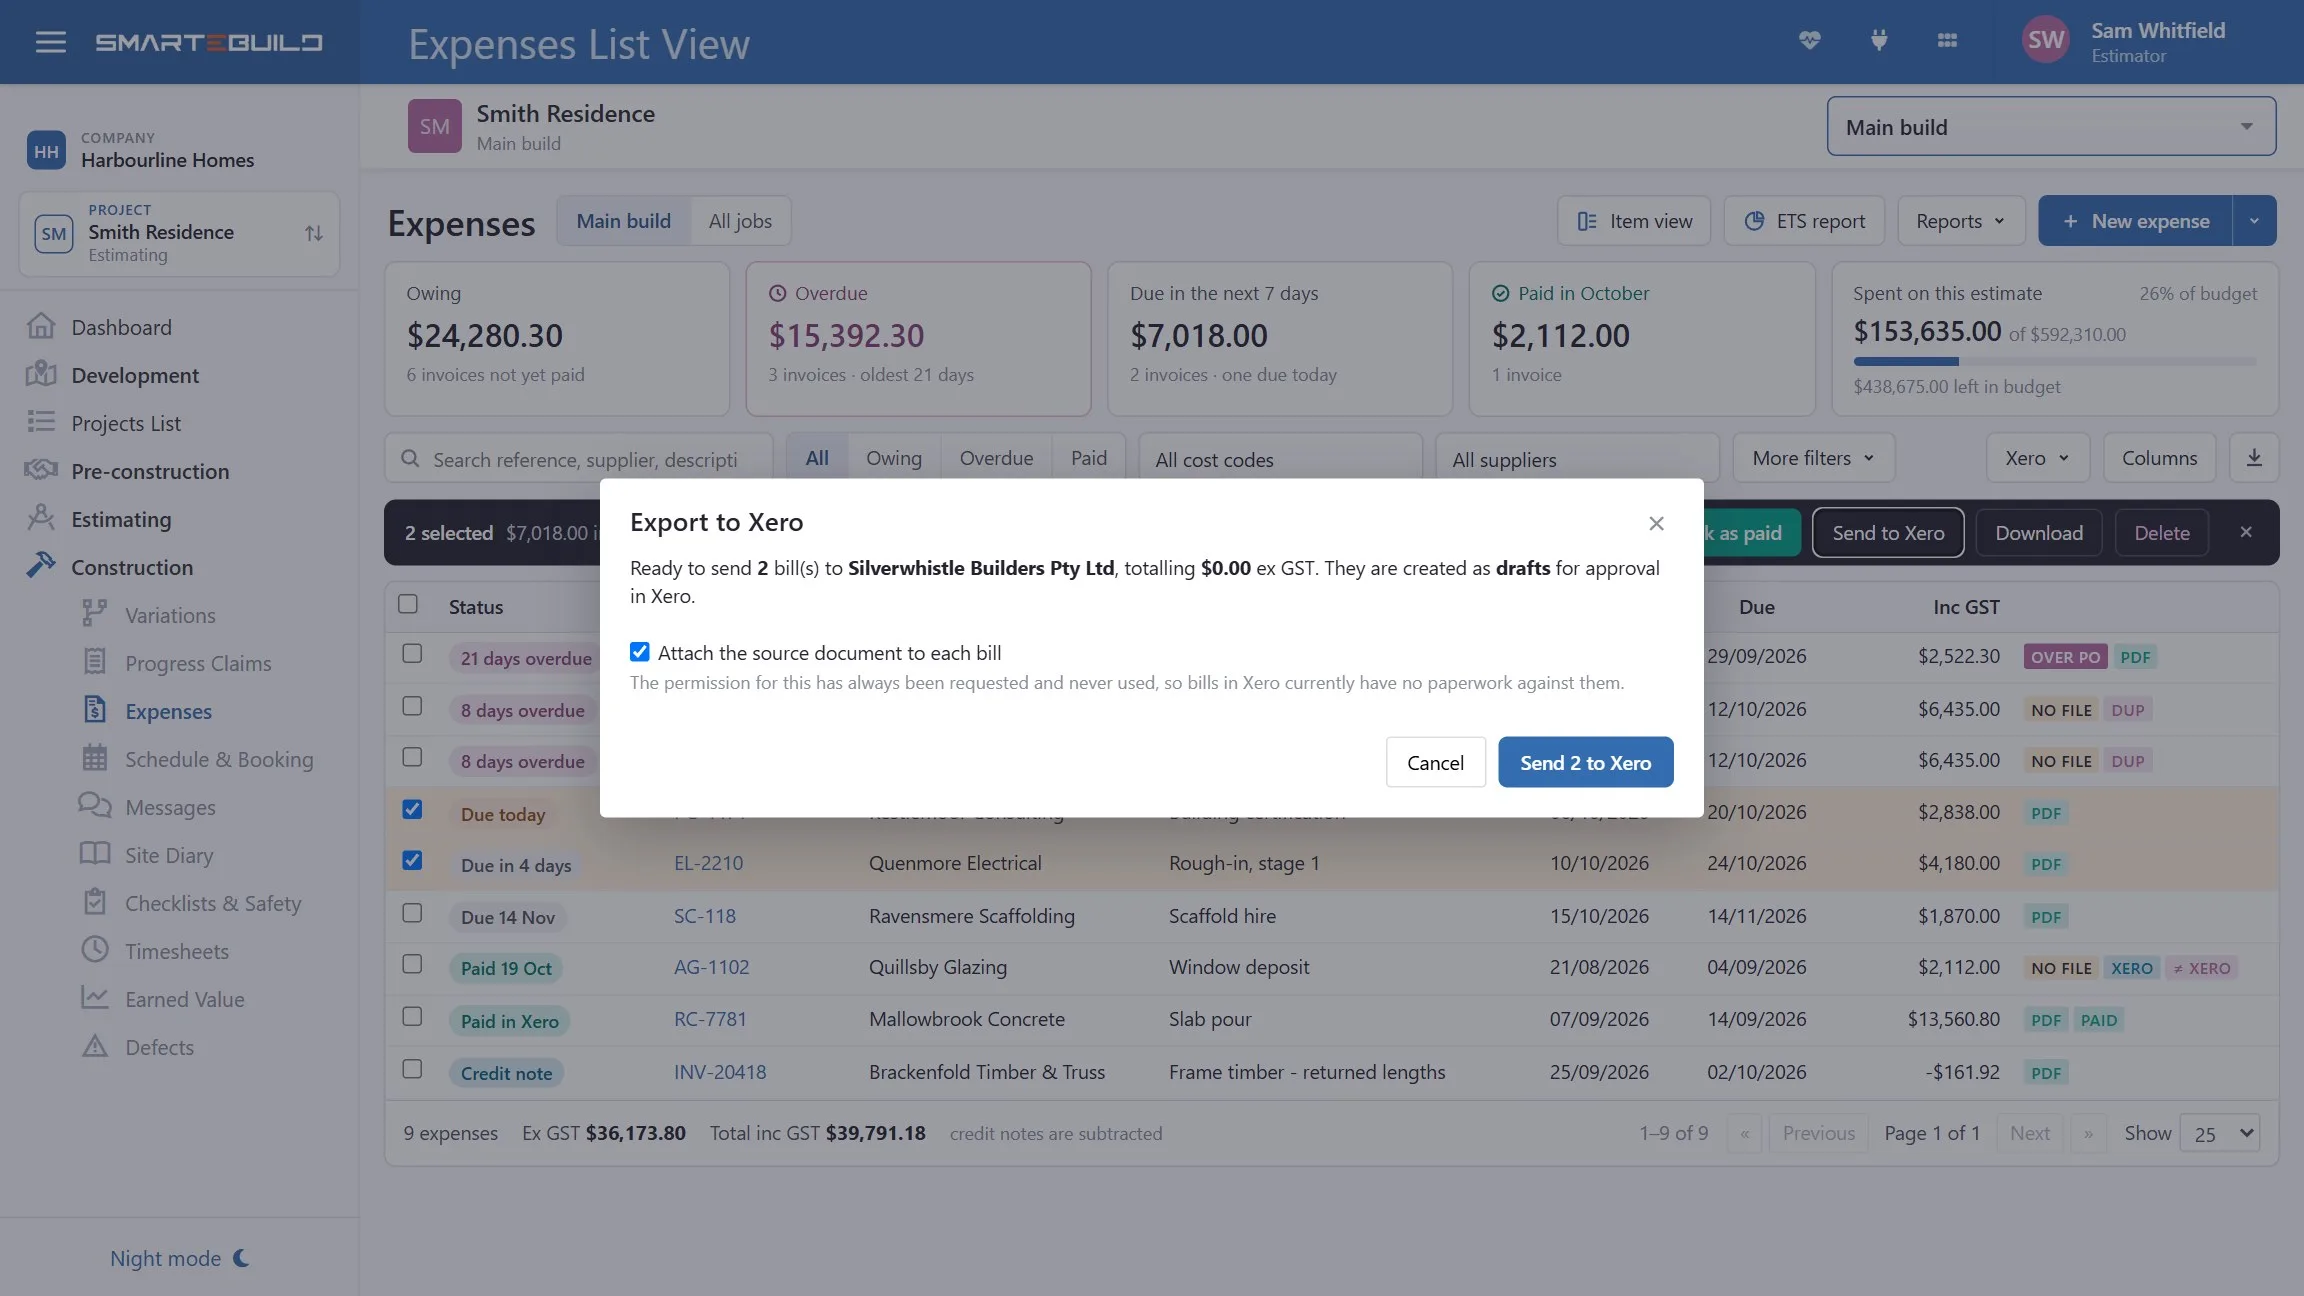
Task: Click the plug integrations icon in header
Action: coord(1879,41)
